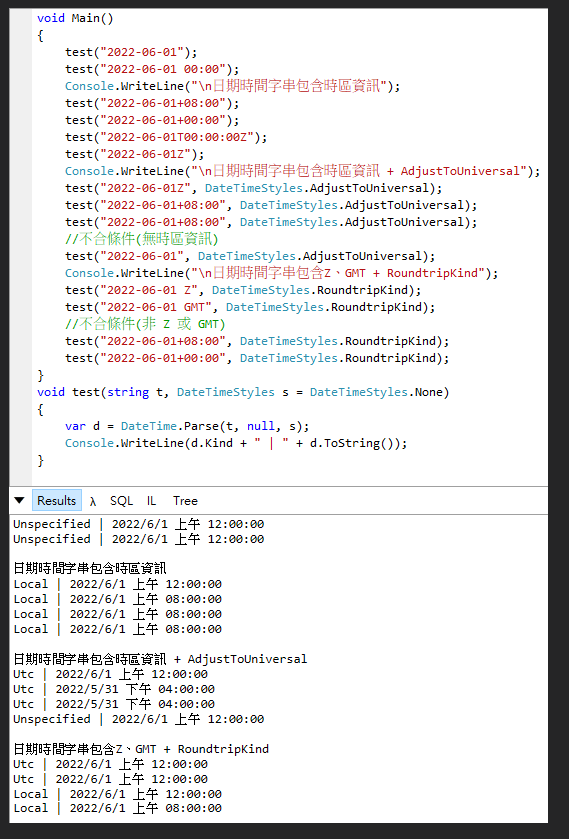Click test("2022-06-01 Z", DateTimeStyles.RoundtripKind) code line
The height and width of the screenshot is (839, 569).
click(x=243, y=290)
